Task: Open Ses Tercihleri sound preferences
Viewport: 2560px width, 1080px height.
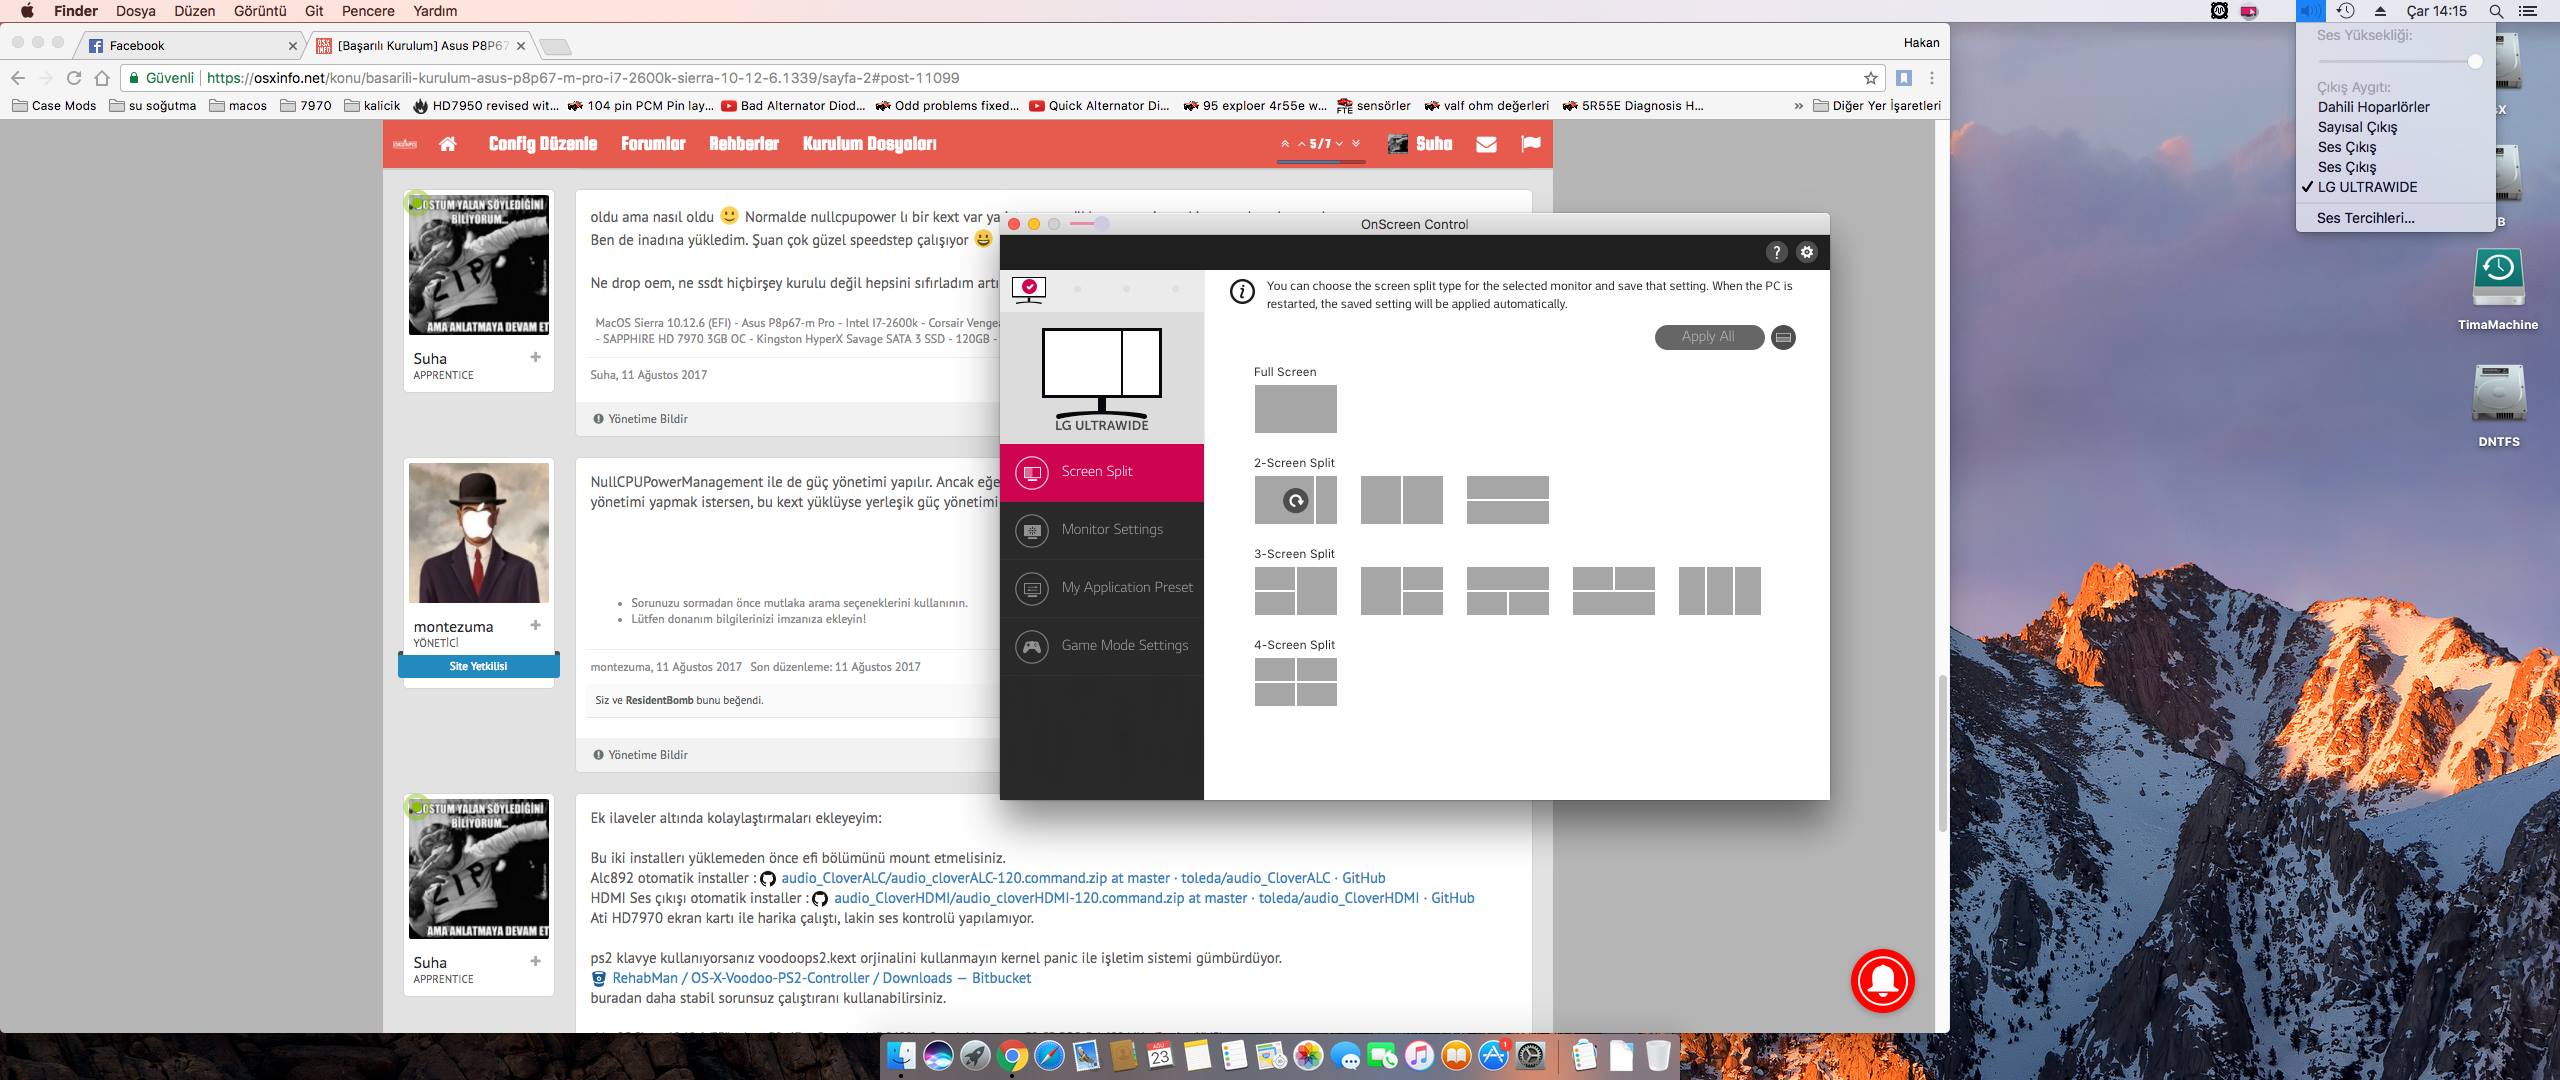Action: point(2365,218)
